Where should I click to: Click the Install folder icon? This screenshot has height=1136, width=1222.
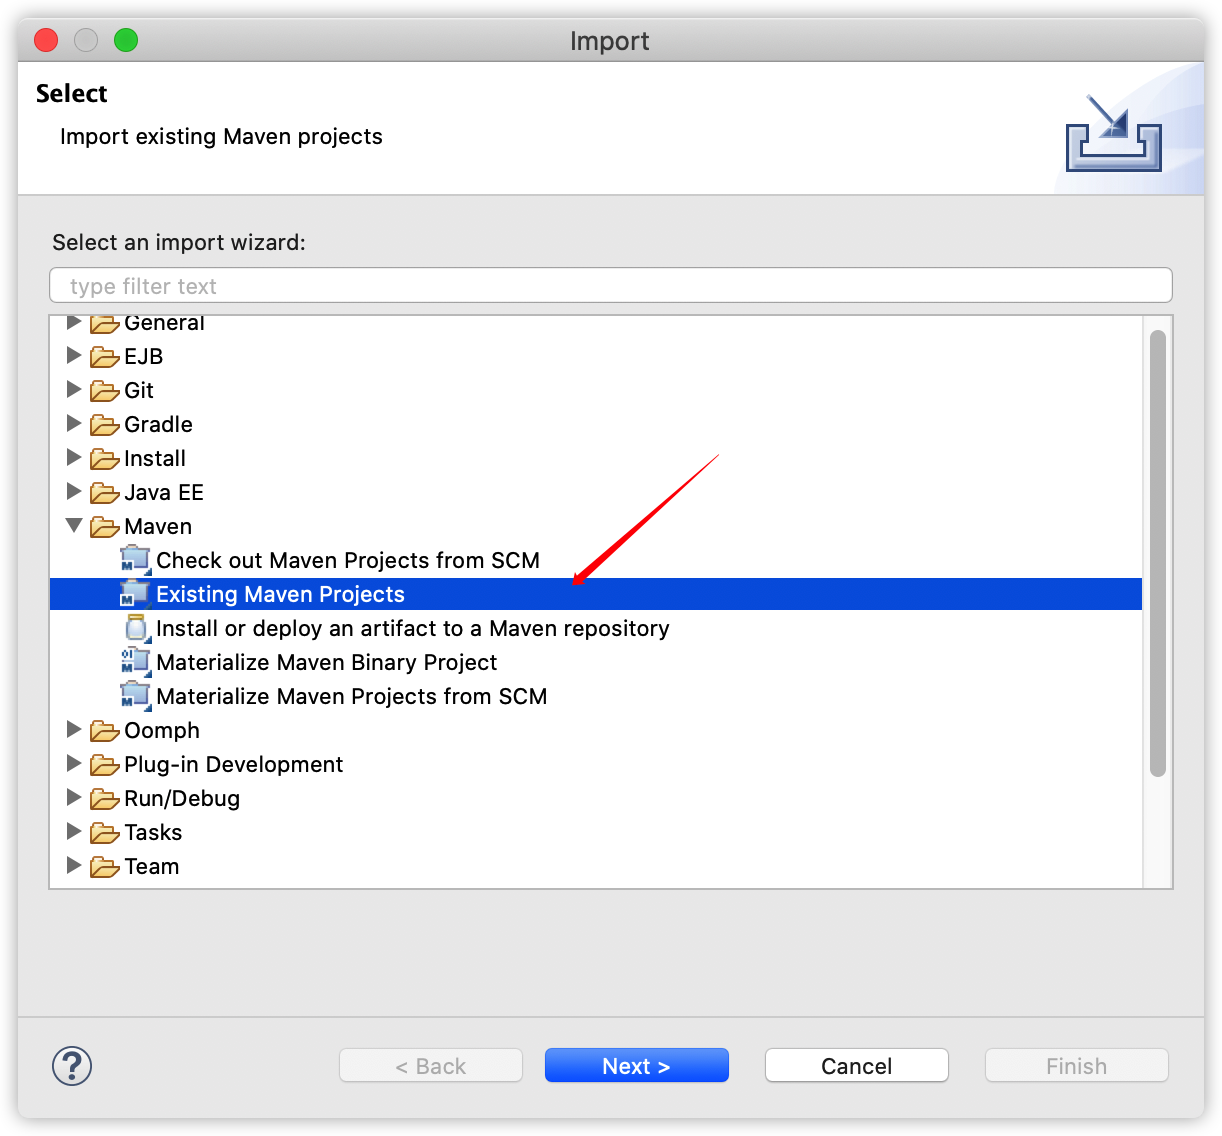[x=104, y=459]
